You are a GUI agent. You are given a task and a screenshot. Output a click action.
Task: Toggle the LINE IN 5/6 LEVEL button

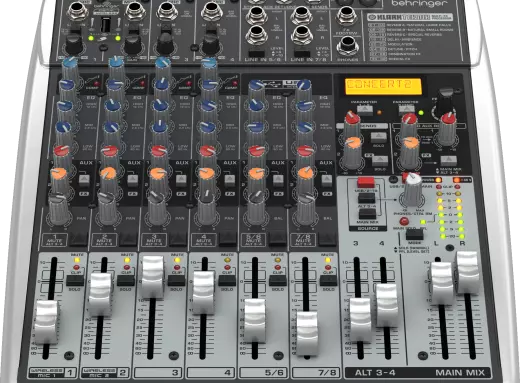pyautogui.click(x=257, y=53)
